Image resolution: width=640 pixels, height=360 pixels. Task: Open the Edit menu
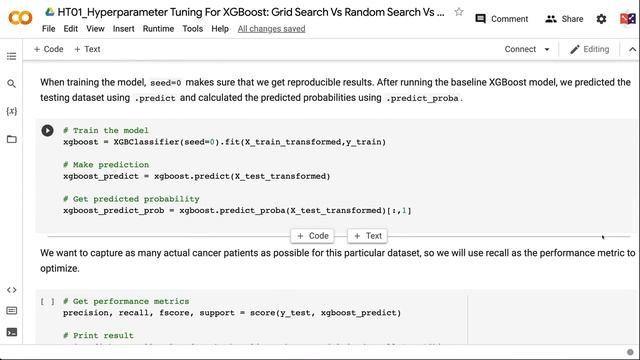pyautogui.click(x=71, y=29)
